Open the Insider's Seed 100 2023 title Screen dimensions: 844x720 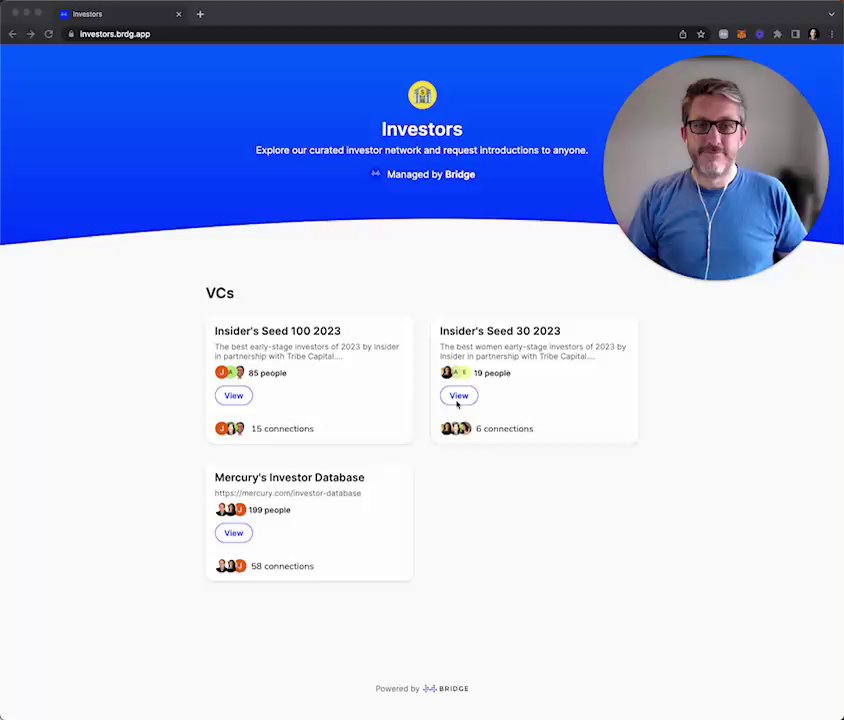click(x=278, y=331)
